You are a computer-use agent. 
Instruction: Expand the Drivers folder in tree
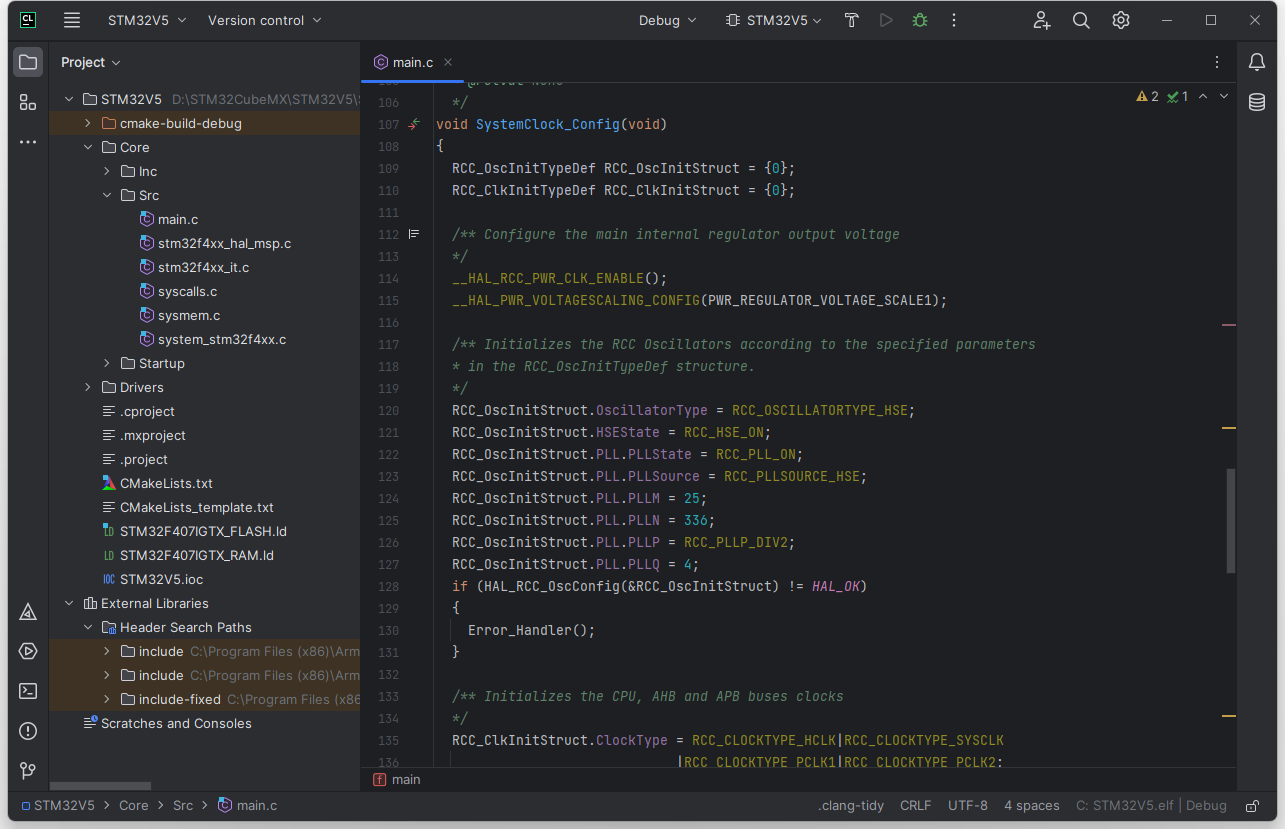88,388
